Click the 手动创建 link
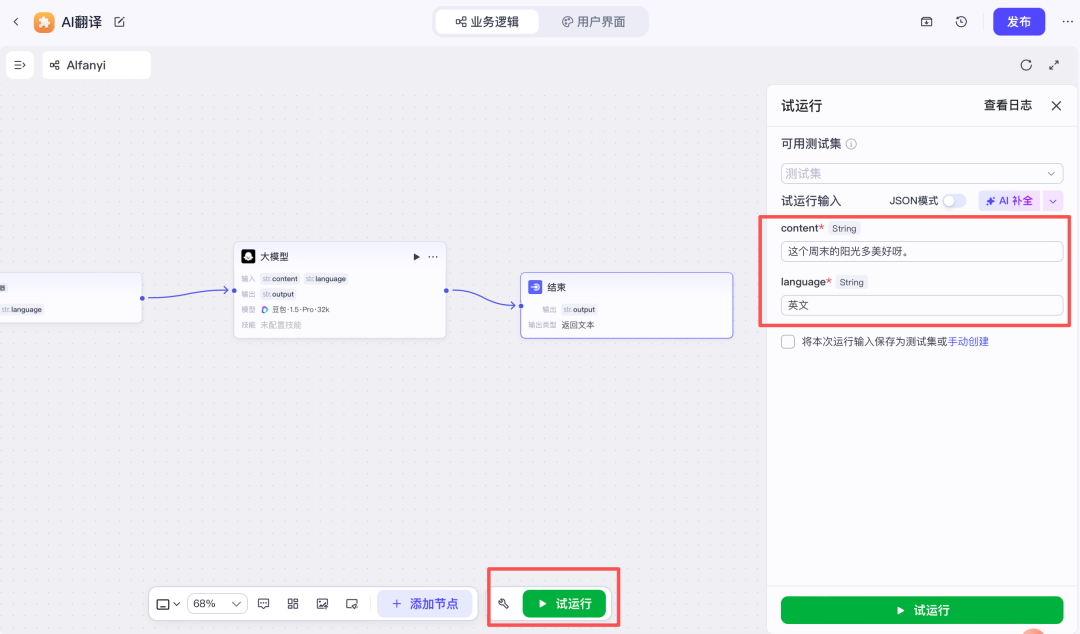 coord(968,342)
